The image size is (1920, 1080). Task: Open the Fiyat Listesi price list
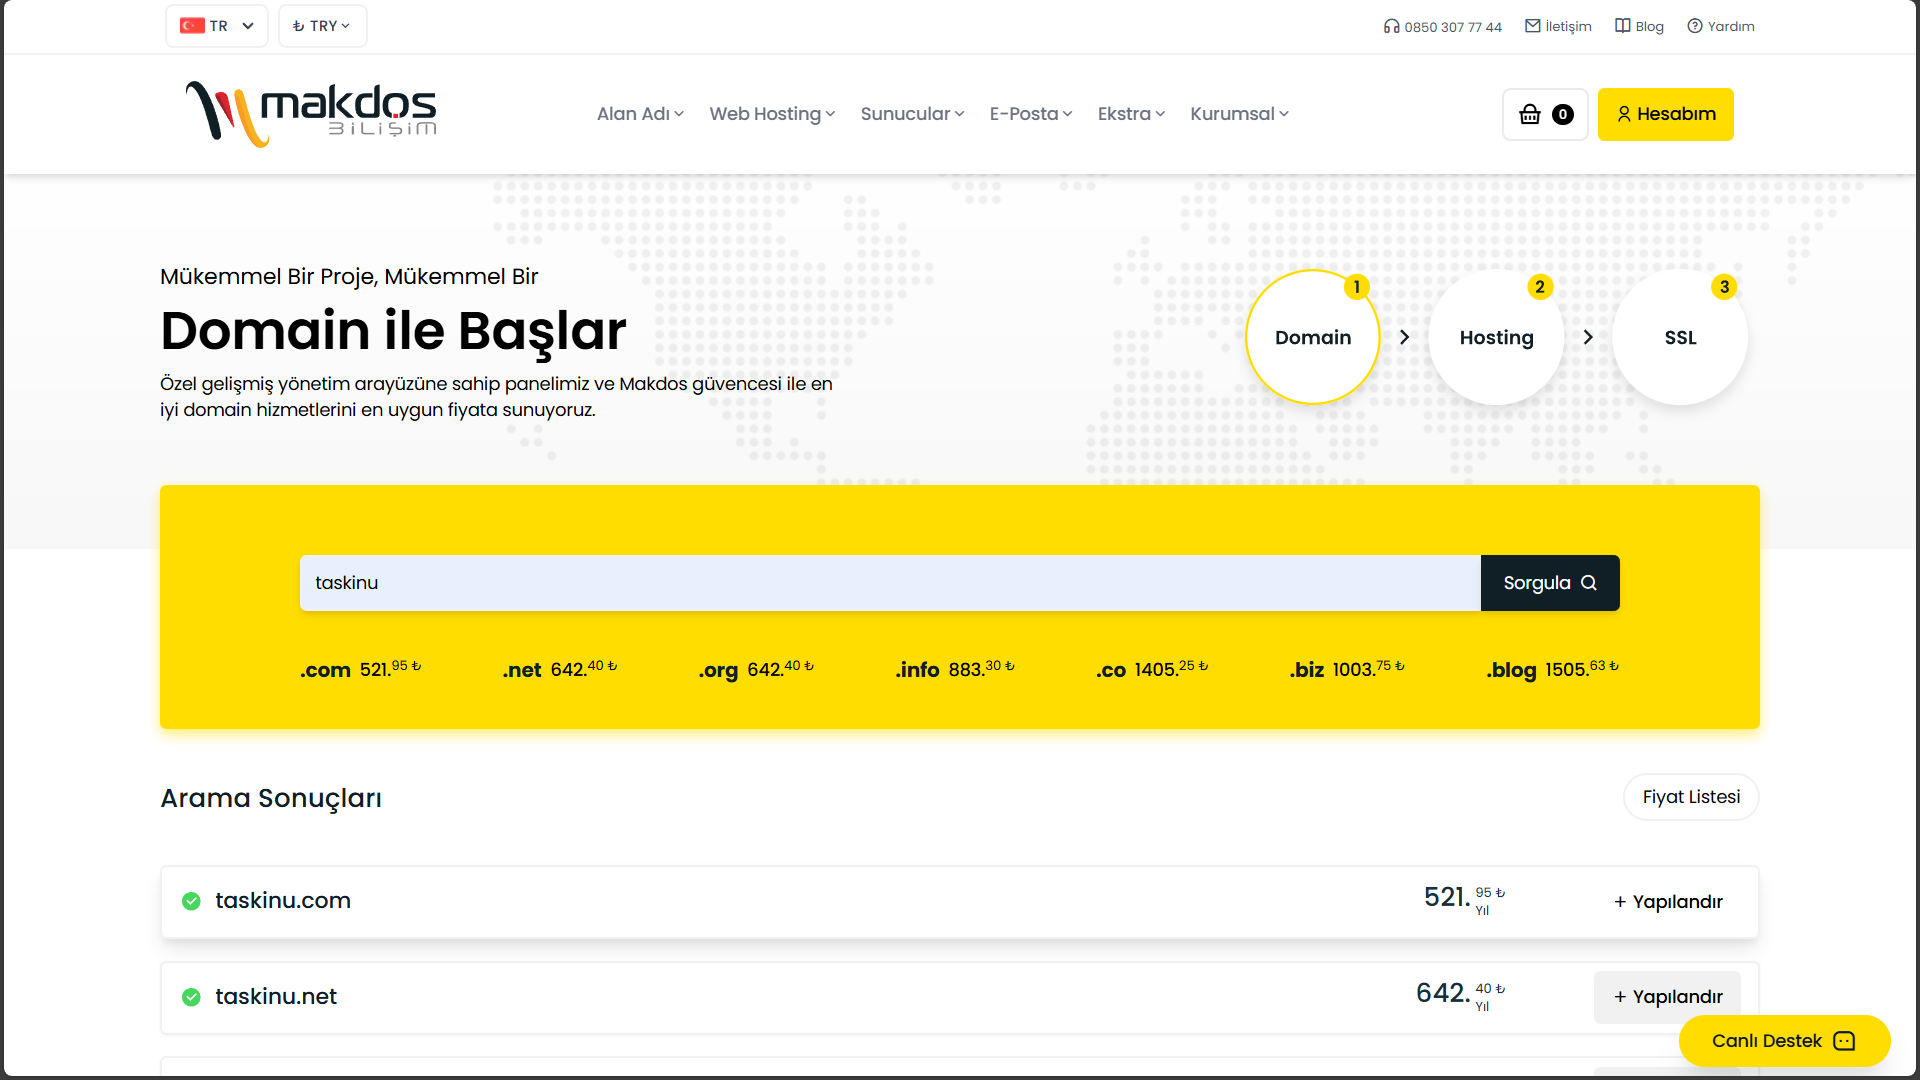(x=1691, y=797)
